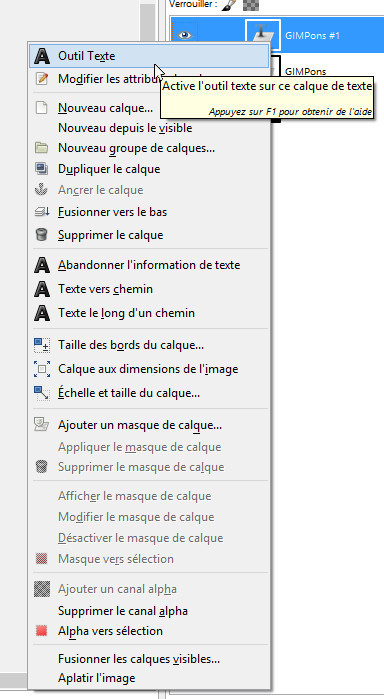Toggle the paintbrush pixel lock next to Verrouiller

[228, 6]
